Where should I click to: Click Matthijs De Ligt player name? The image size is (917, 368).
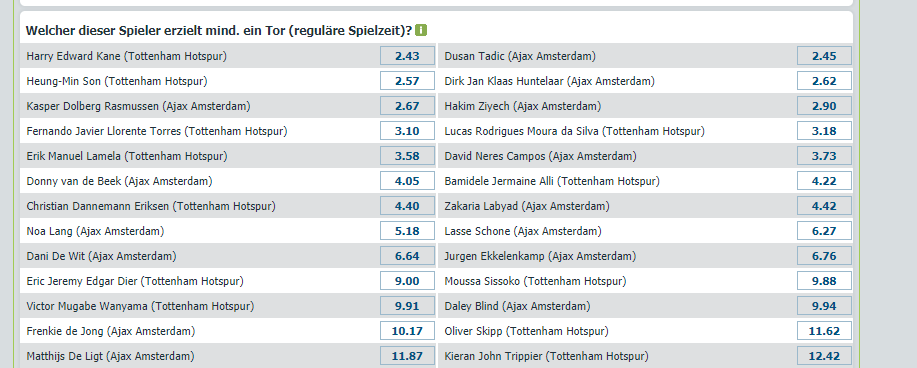click(x=111, y=356)
